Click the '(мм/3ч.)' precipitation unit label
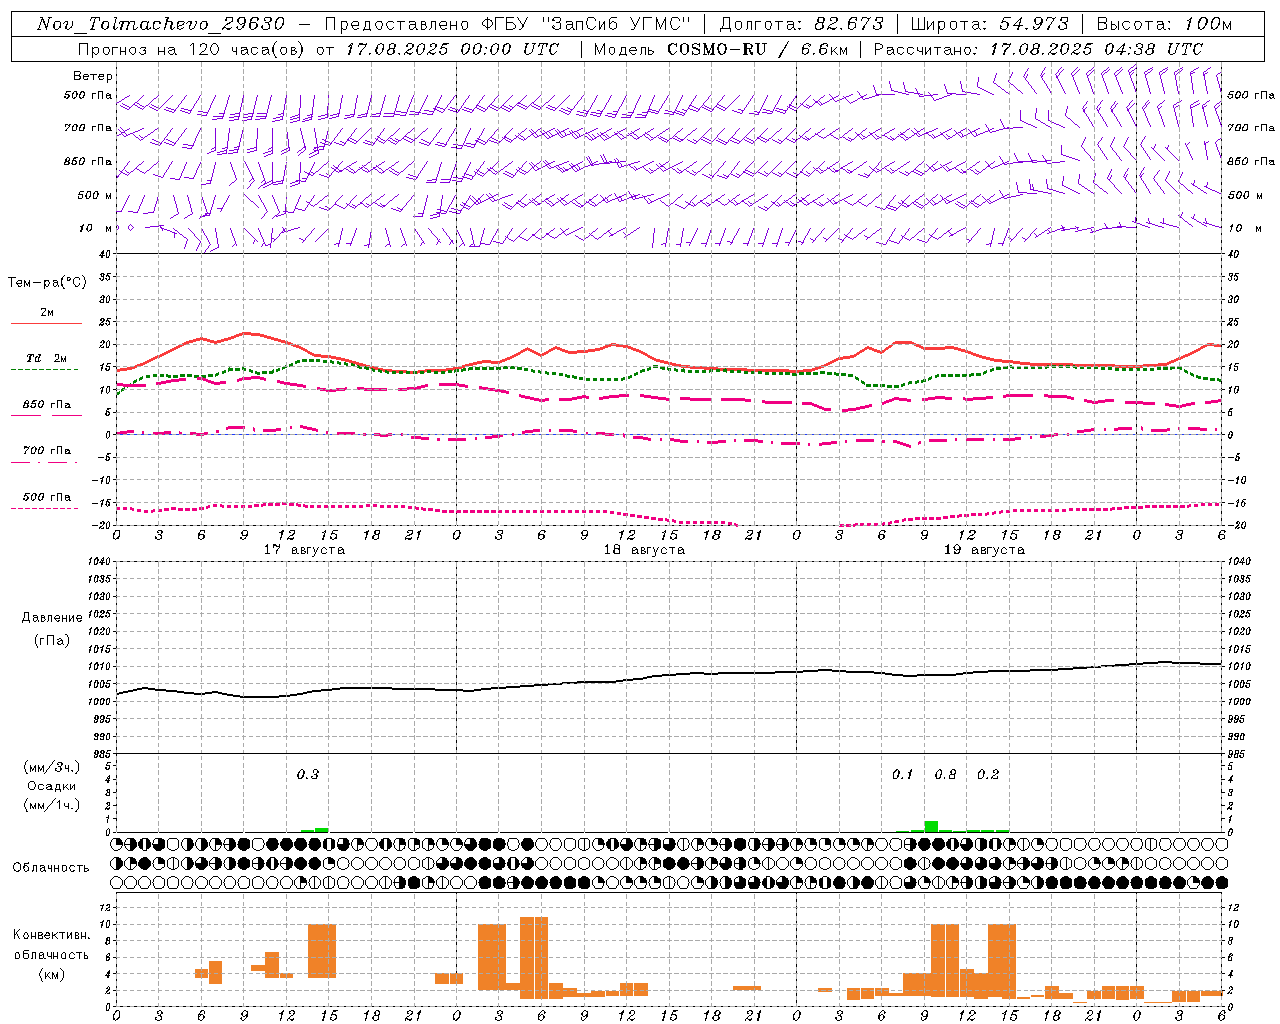Image resolution: width=1280 pixels, height=1024 pixels. tap(51, 768)
